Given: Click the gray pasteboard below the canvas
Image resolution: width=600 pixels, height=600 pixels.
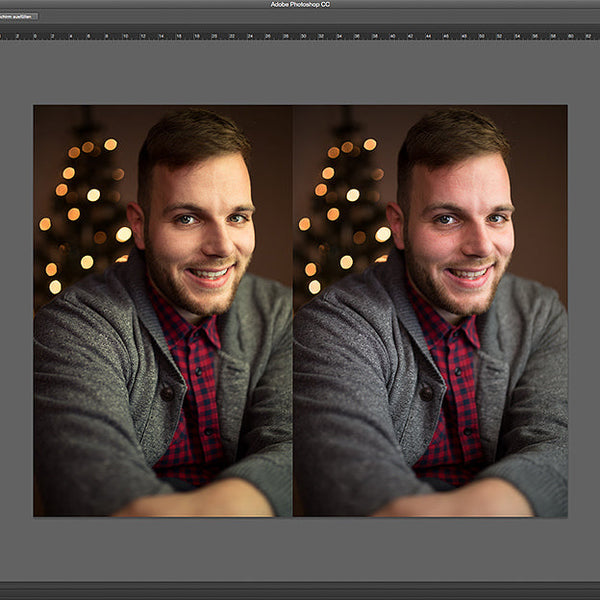Looking at the screenshot, I should coord(300,548).
